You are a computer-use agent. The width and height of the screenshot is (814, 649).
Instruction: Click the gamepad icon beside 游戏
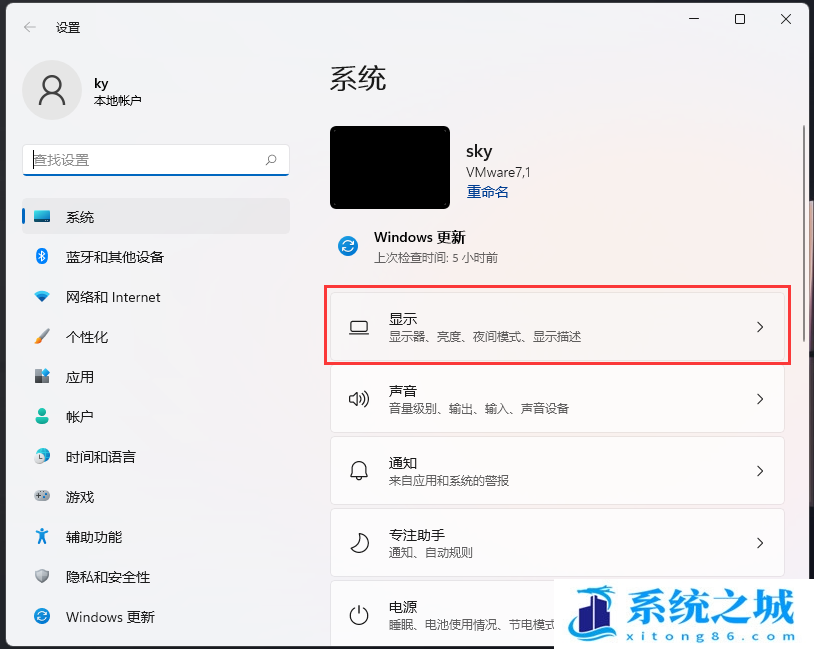42,496
